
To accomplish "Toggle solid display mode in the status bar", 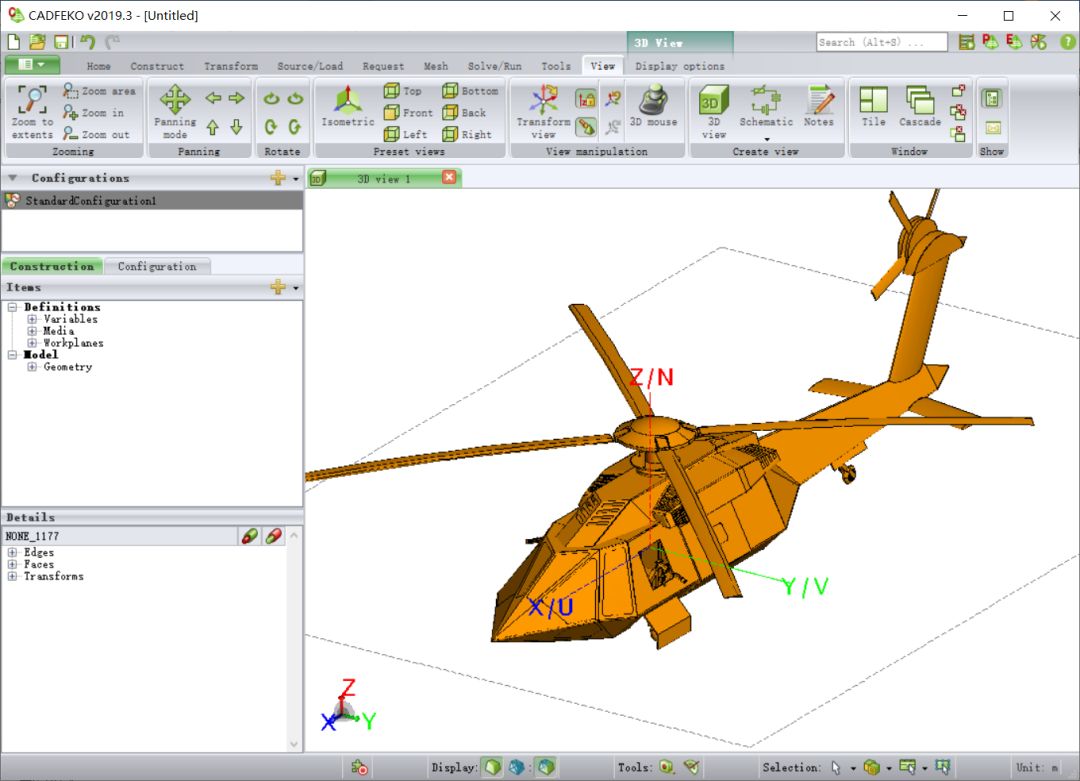I will click(492, 767).
